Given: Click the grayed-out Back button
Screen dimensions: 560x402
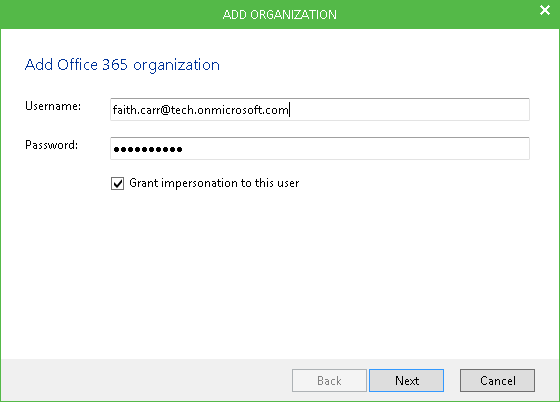Looking at the screenshot, I should coord(329,381).
